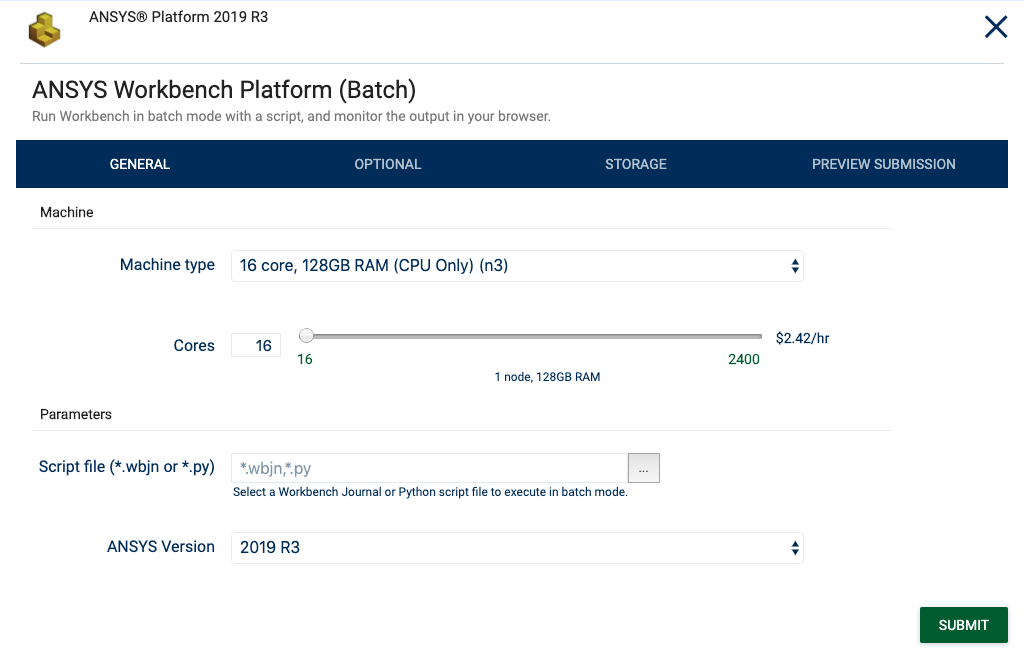Image resolution: width=1024 pixels, height=666 pixels.
Task: Click the 'Run Workbench in batch mode' description text
Action: (291, 116)
